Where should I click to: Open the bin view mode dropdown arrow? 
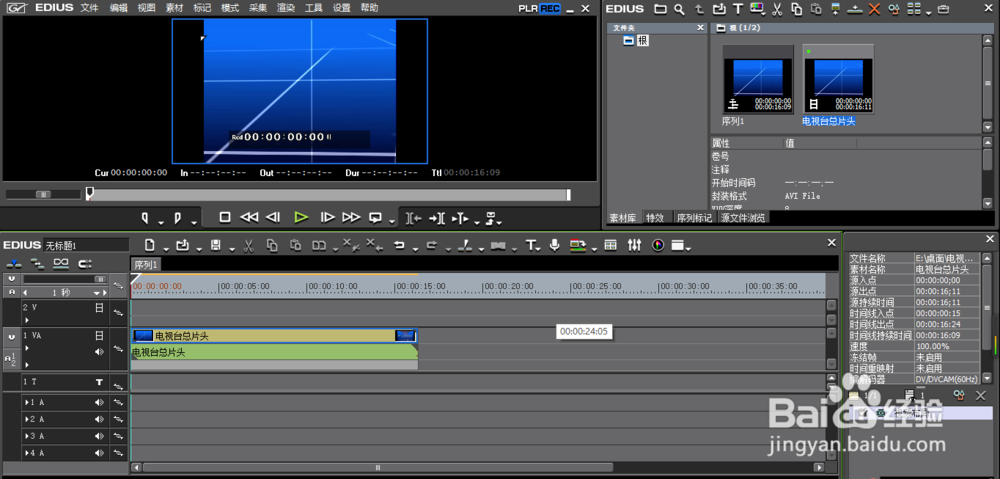(928, 12)
